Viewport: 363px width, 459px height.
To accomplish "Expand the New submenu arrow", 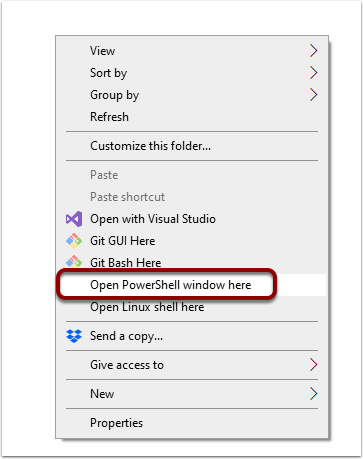I will pos(313,394).
